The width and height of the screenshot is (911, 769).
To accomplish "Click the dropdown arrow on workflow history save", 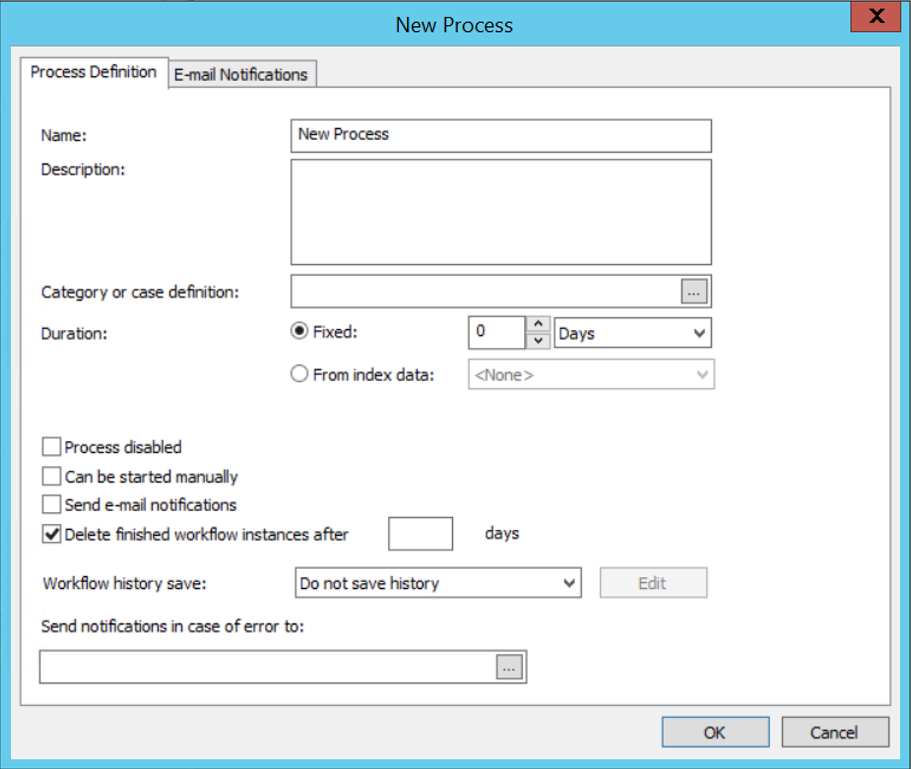I will [569, 582].
